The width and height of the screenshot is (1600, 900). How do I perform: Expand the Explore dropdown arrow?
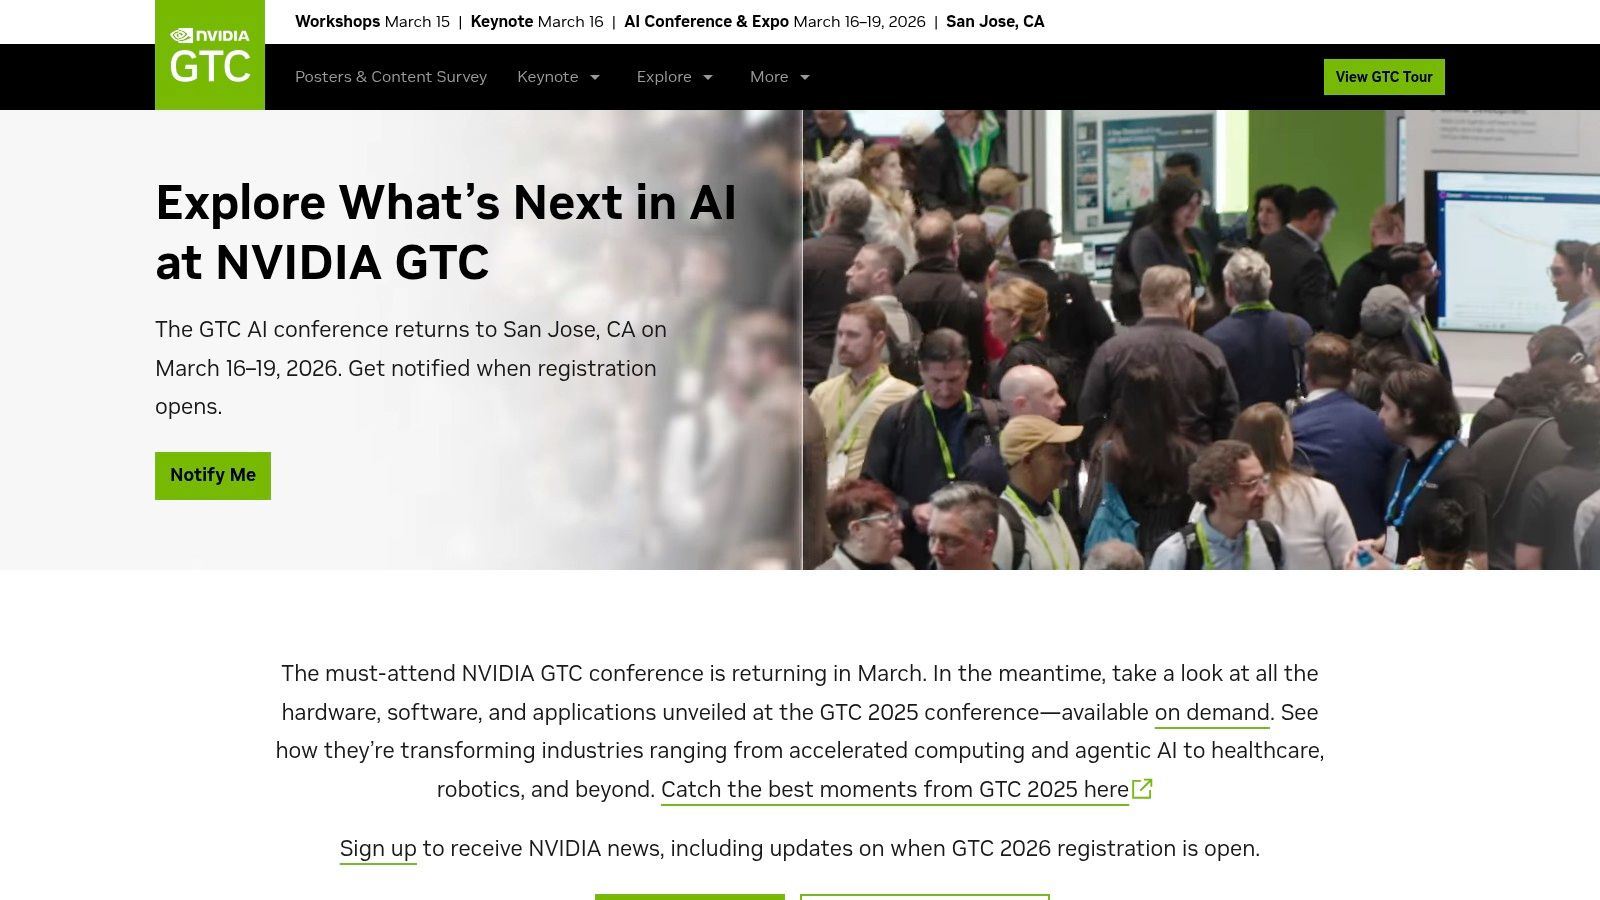(x=708, y=77)
